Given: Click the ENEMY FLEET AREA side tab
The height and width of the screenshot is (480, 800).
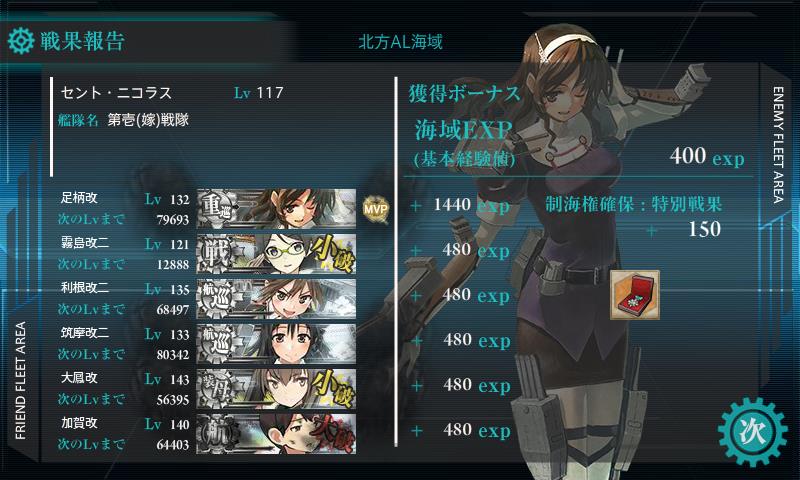Looking at the screenshot, I should 778,145.
